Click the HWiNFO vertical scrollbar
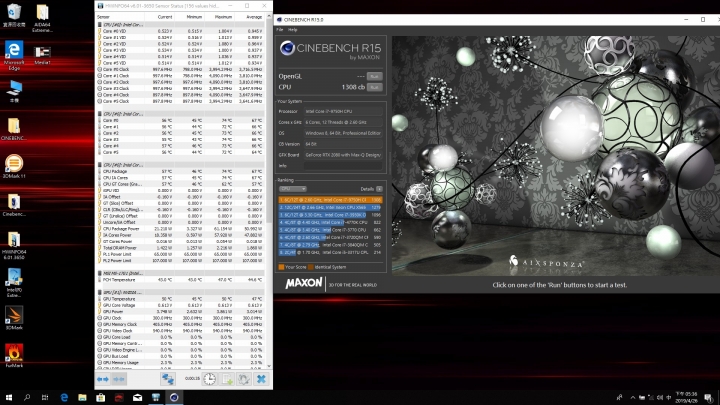The height and width of the screenshot is (405, 720). (x=269, y=119)
